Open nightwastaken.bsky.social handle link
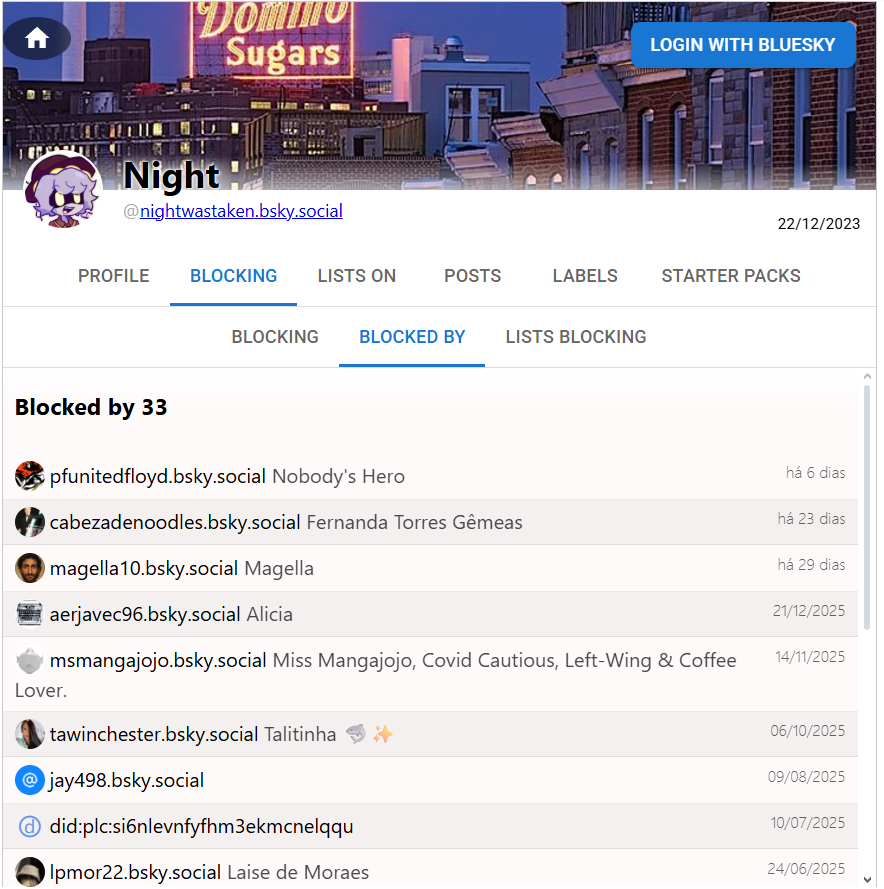 click(241, 211)
